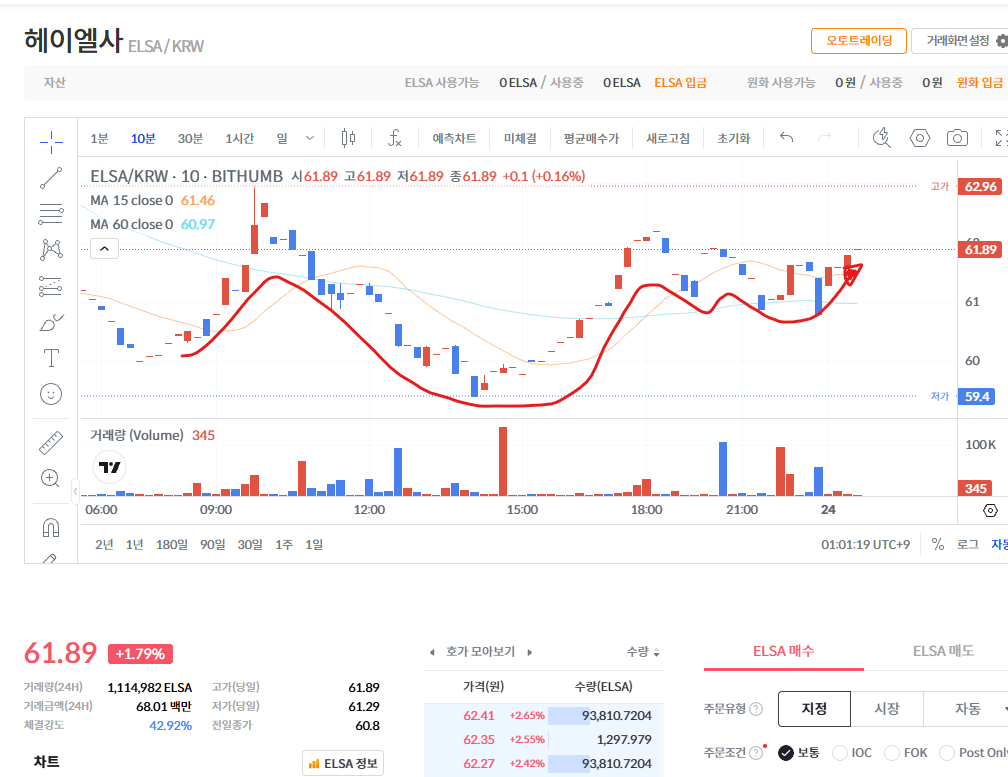Open timezone setting 01:01:19 UTC+9
This screenshot has width=1008, height=777.
click(865, 544)
